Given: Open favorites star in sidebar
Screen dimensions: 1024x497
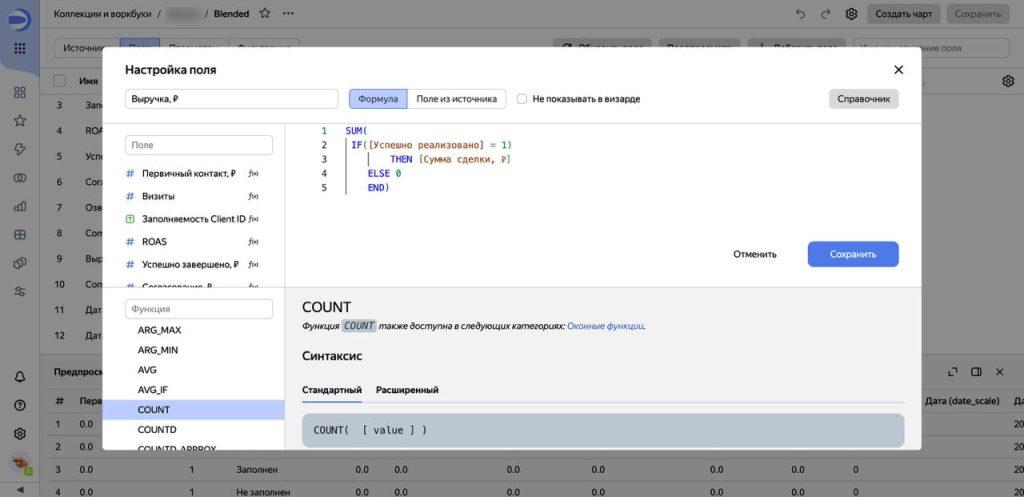Looking at the screenshot, I should point(20,120).
